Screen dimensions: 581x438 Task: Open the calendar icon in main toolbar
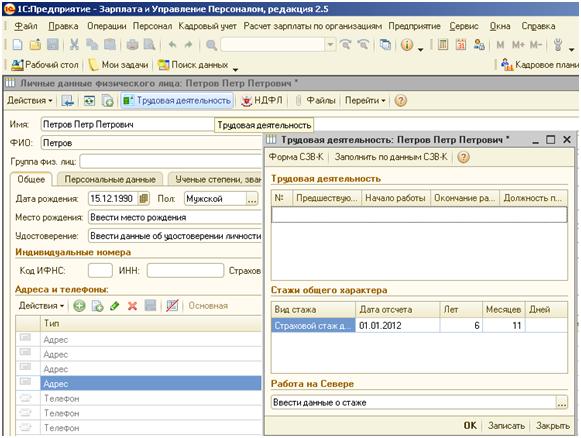461,45
